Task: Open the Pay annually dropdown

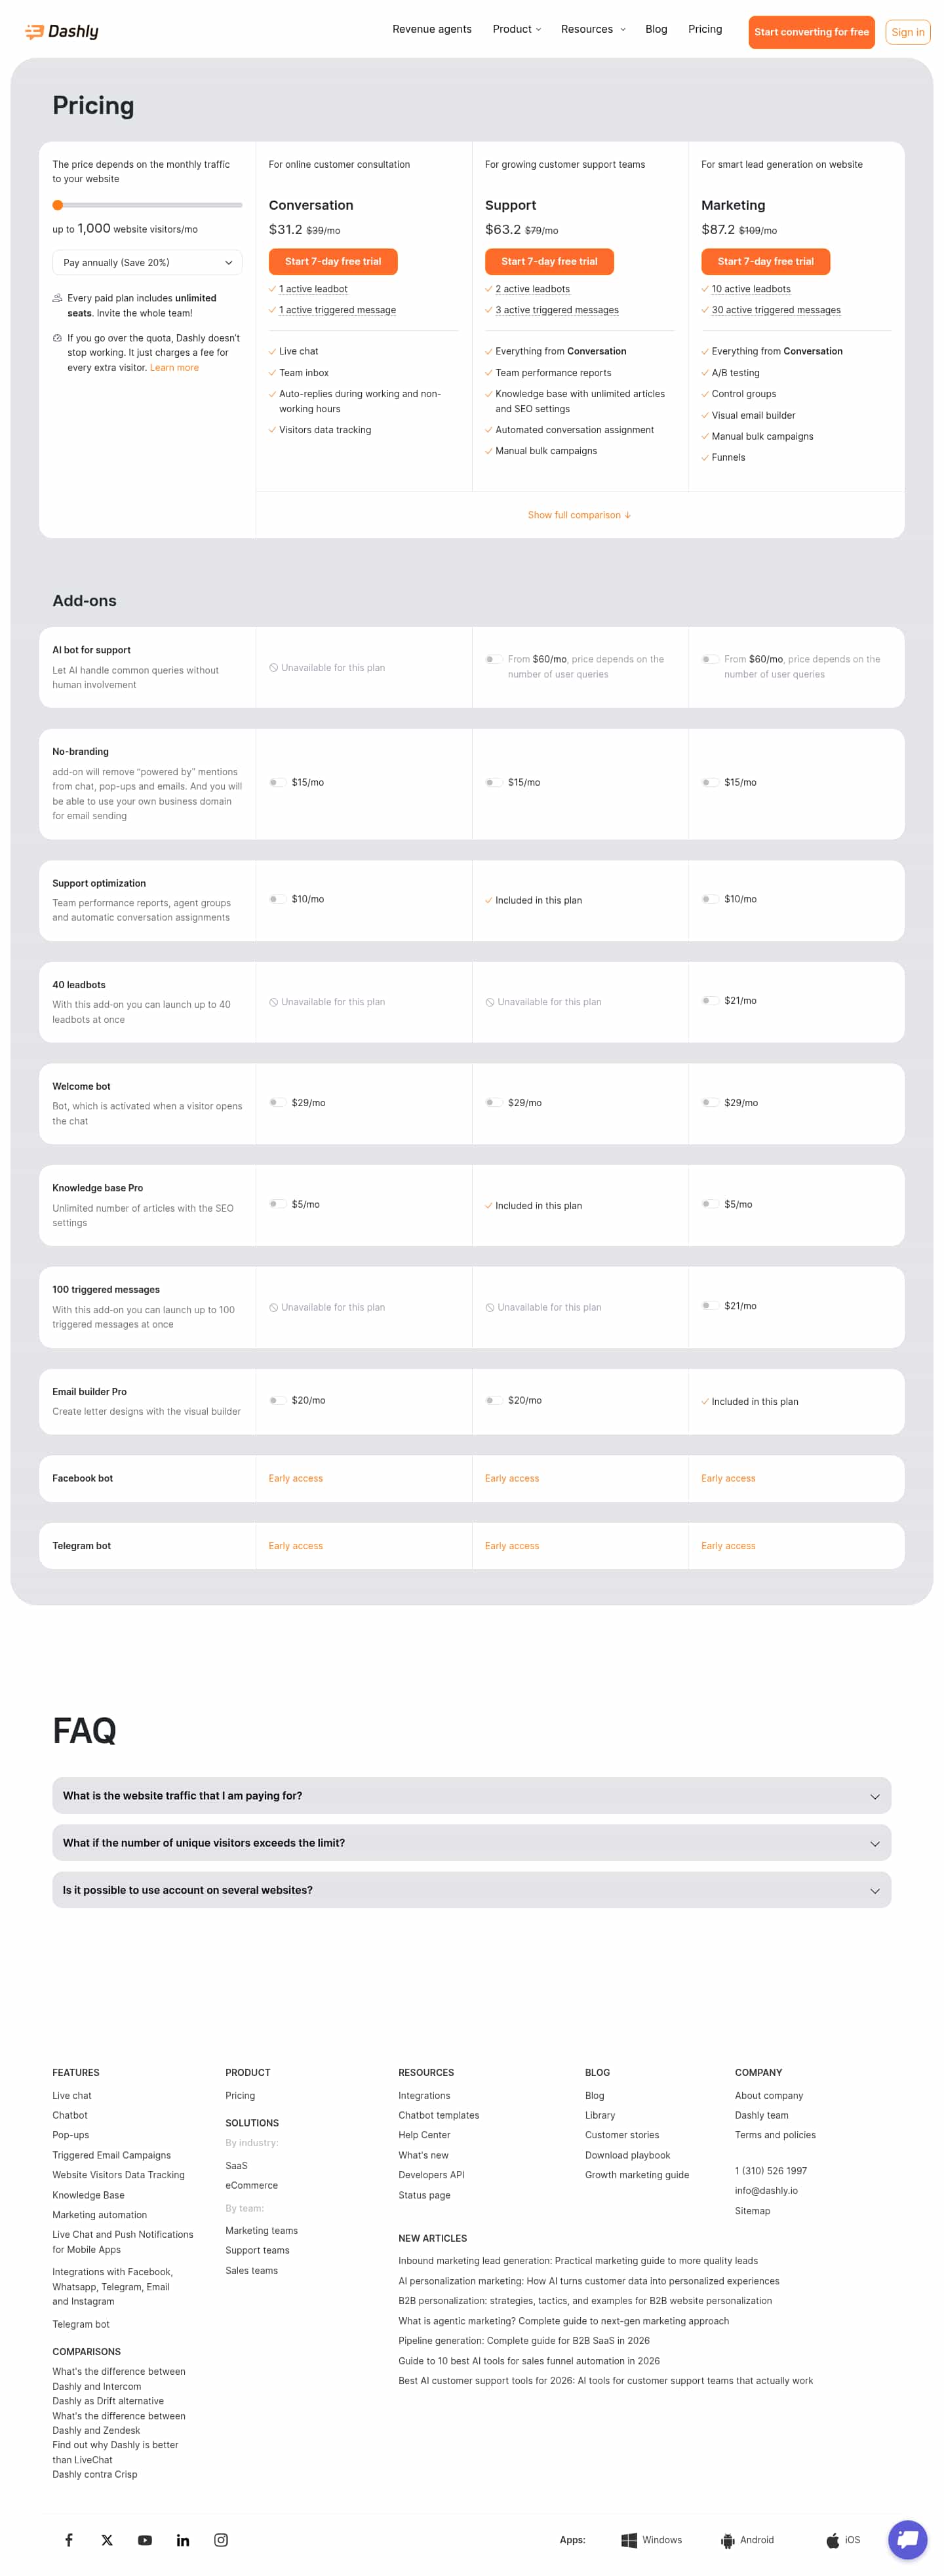Action: coord(146,262)
